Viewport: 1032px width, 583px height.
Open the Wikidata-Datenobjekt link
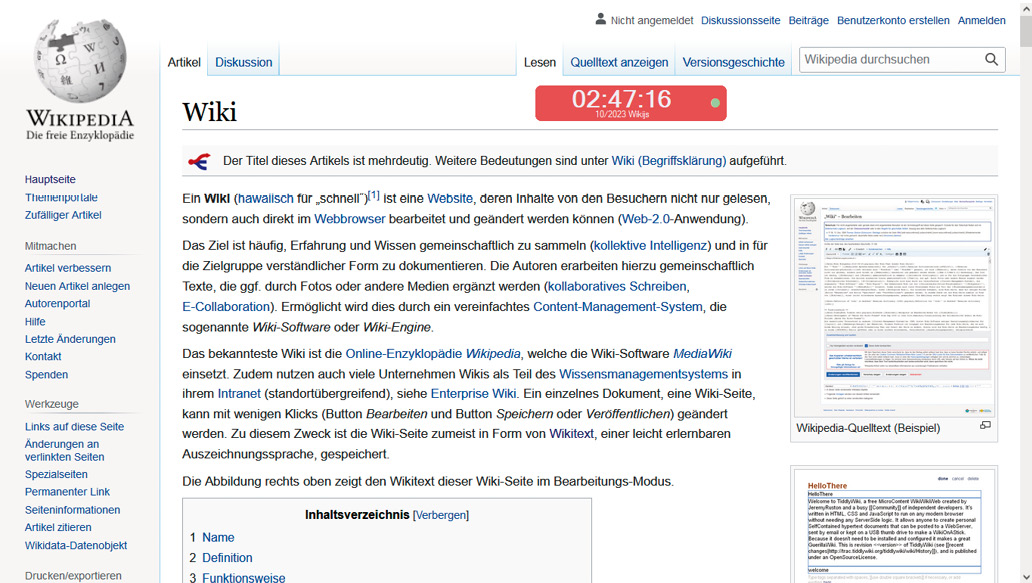pyautogui.click(x=76, y=545)
